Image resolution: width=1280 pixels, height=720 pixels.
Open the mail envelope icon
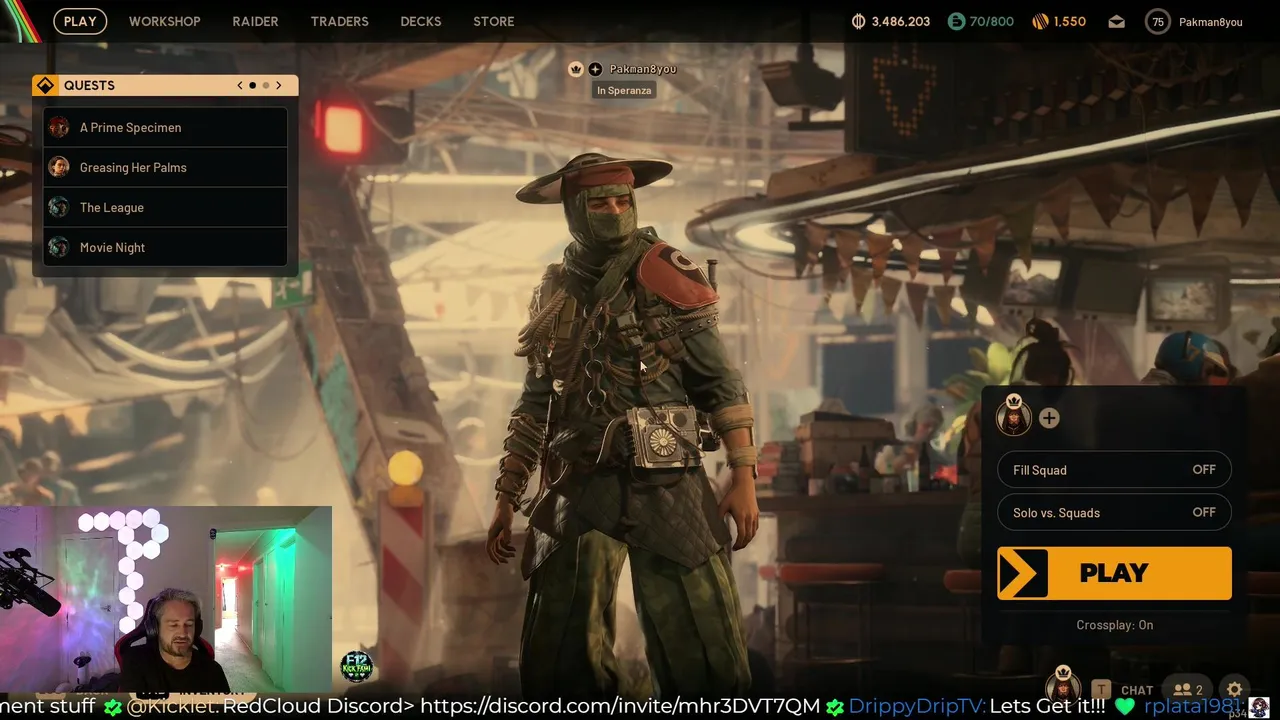click(x=1116, y=22)
